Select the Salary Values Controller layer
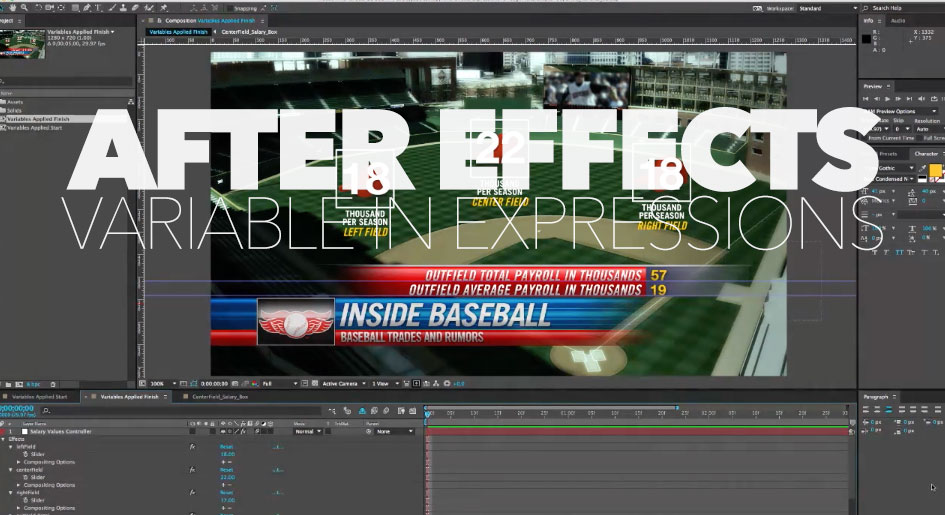 coord(60,432)
